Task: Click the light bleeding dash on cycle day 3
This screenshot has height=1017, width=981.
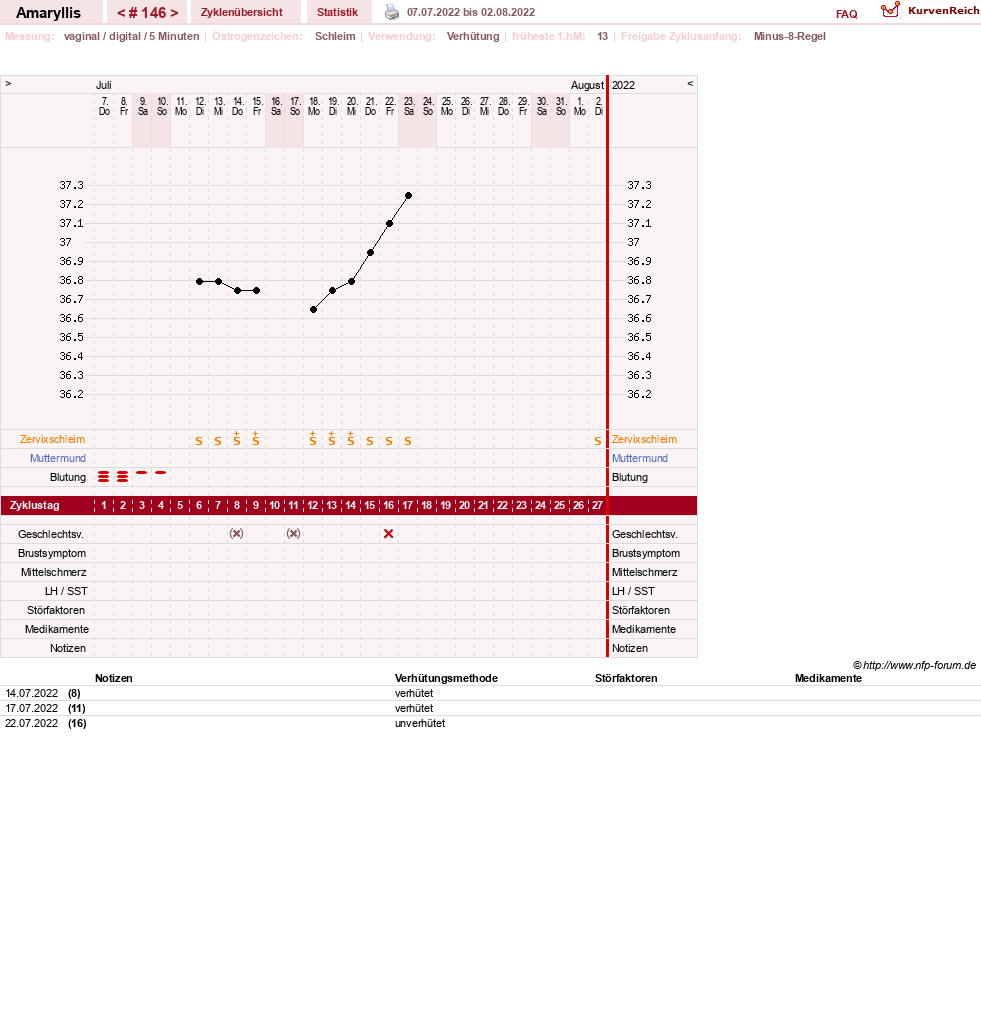Action: [x=141, y=473]
